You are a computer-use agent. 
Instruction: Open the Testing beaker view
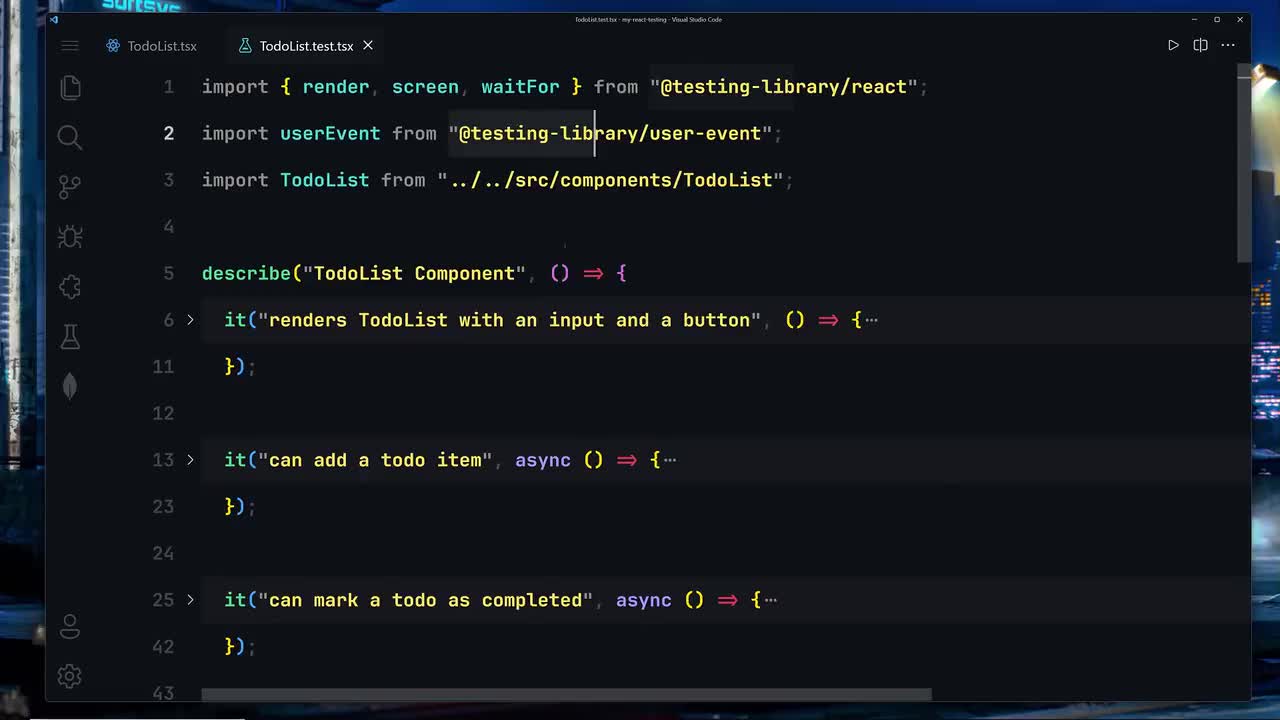click(70, 337)
